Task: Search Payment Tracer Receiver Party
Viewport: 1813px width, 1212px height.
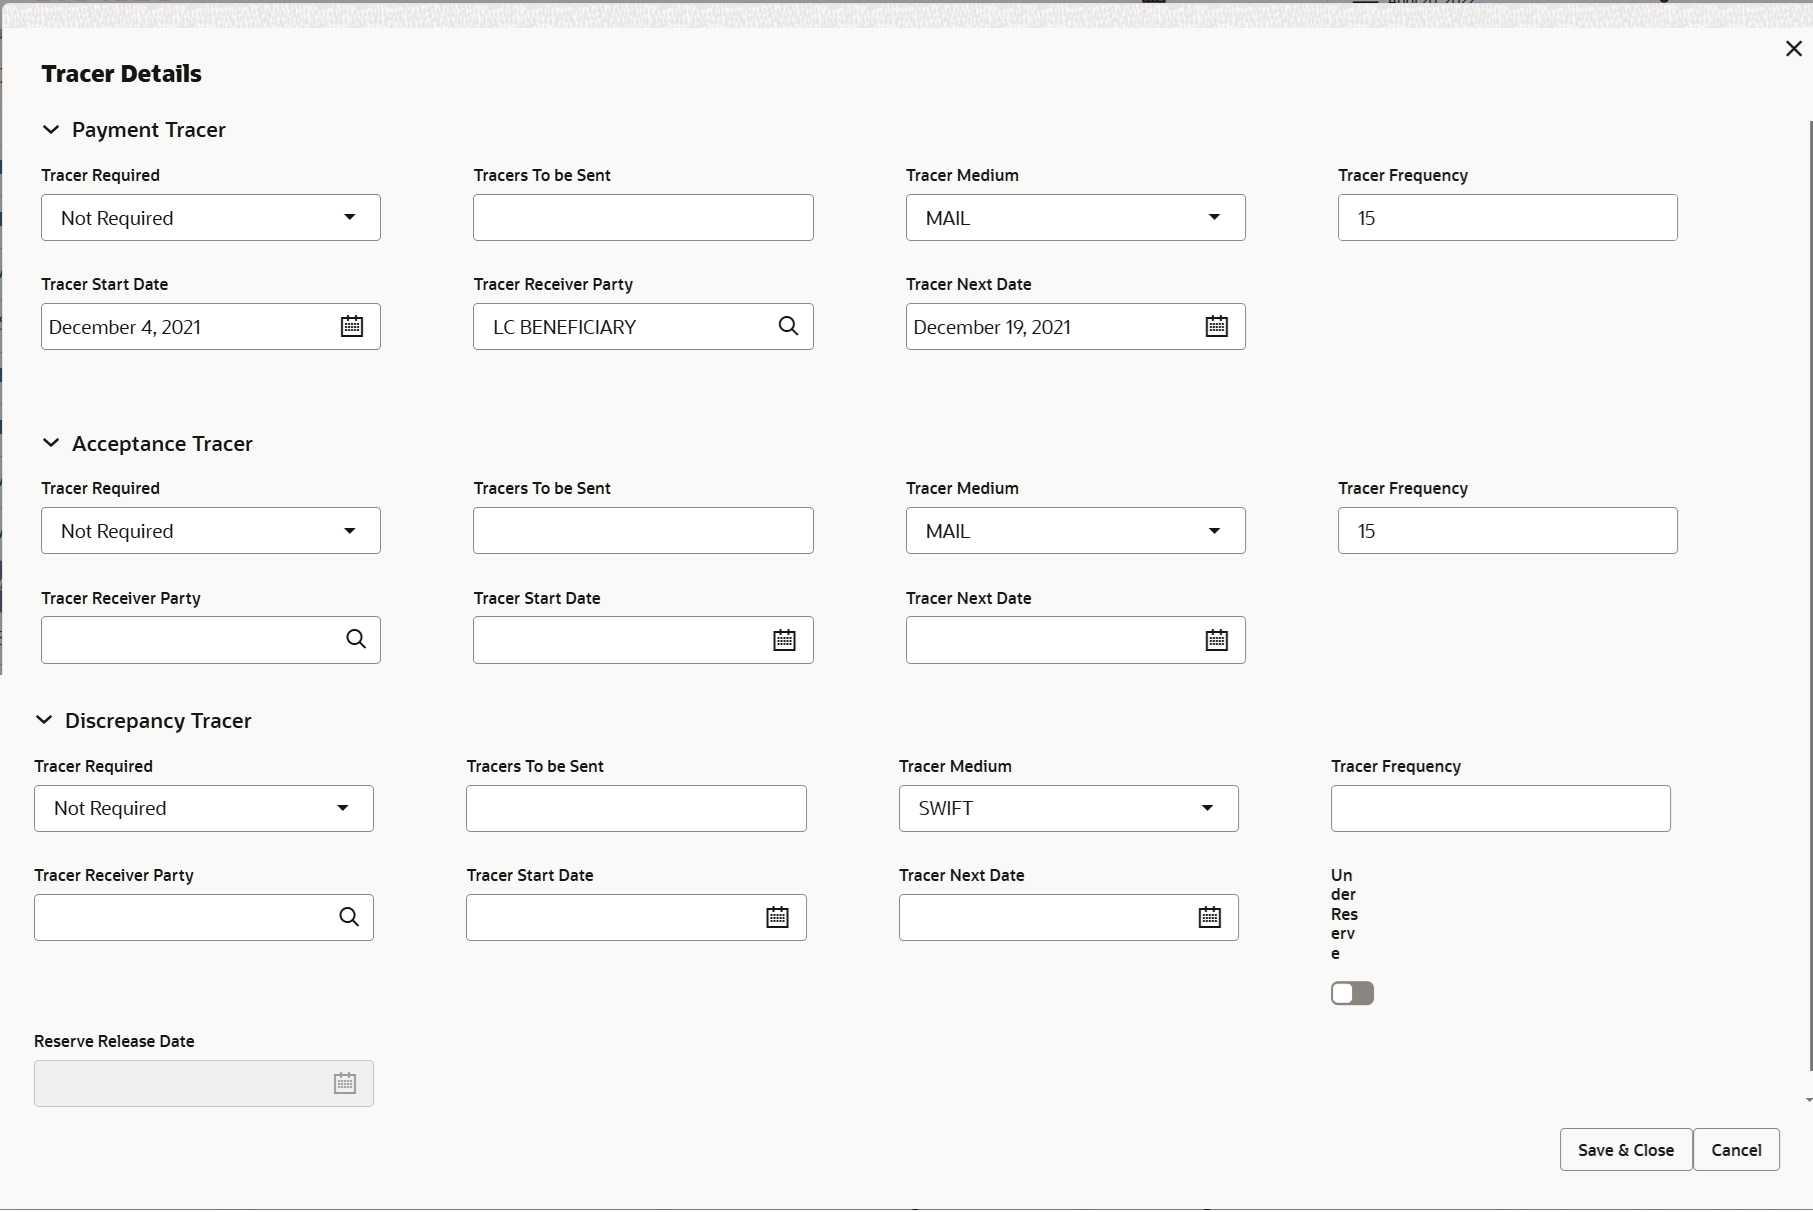Action: [x=788, y=326]
